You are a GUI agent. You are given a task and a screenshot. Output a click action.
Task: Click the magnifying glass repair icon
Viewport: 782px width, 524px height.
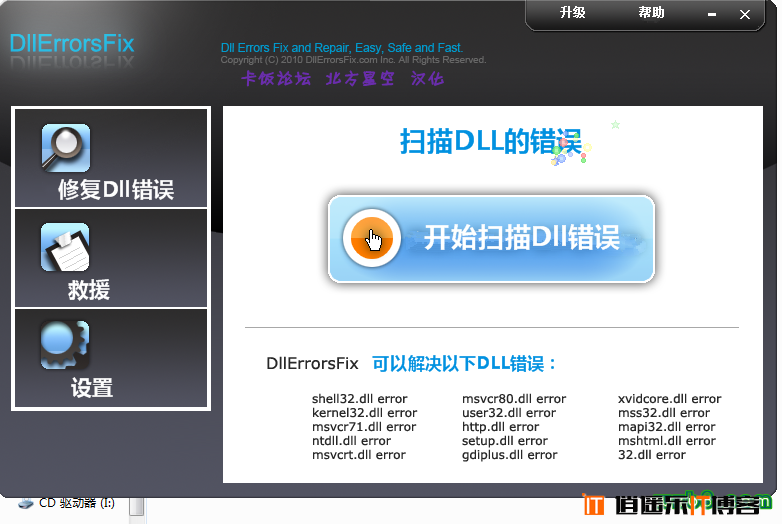(x=66, y=148)
